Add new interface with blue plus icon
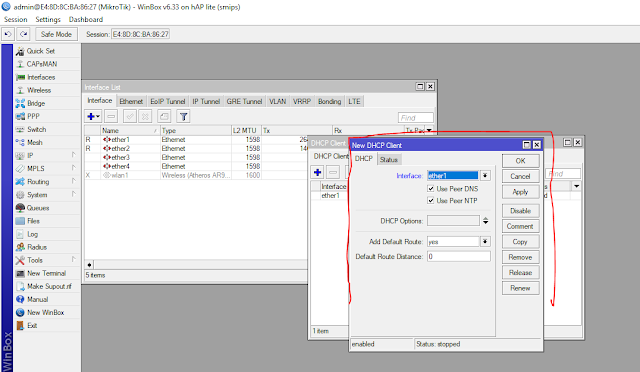 coord(93,117)
